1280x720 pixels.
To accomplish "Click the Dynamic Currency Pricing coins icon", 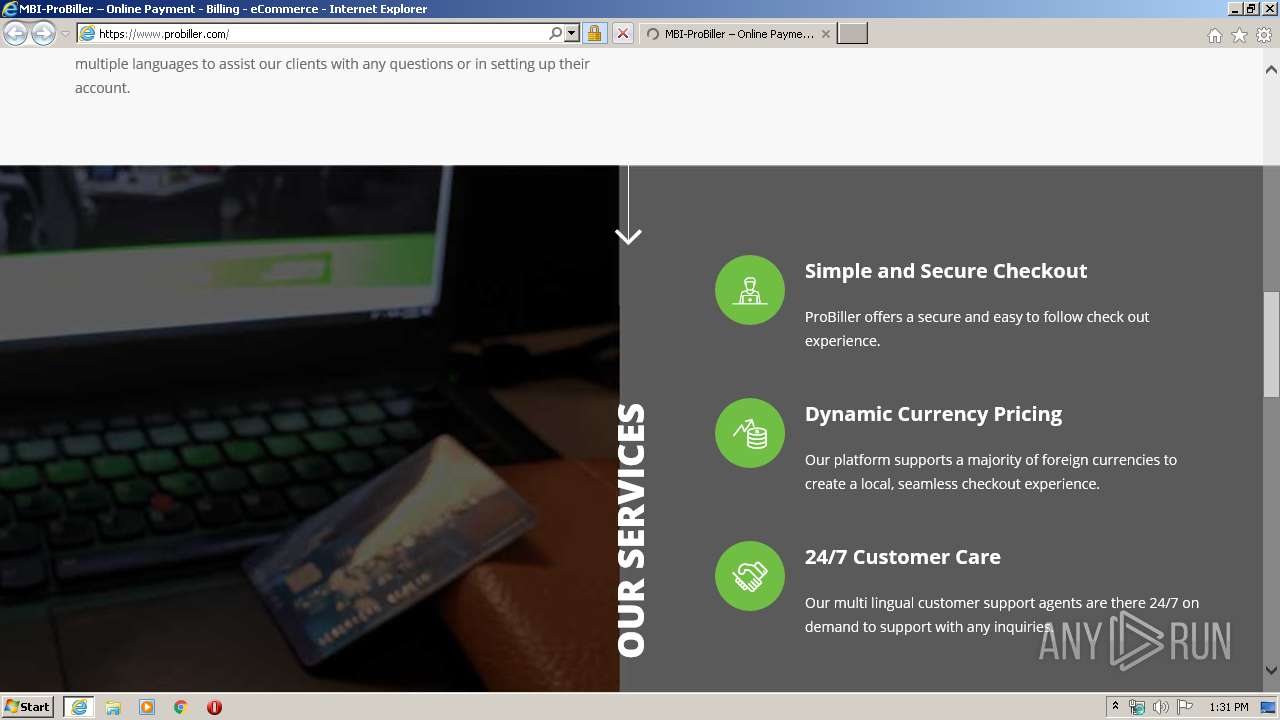I will (x=750, y=433).
